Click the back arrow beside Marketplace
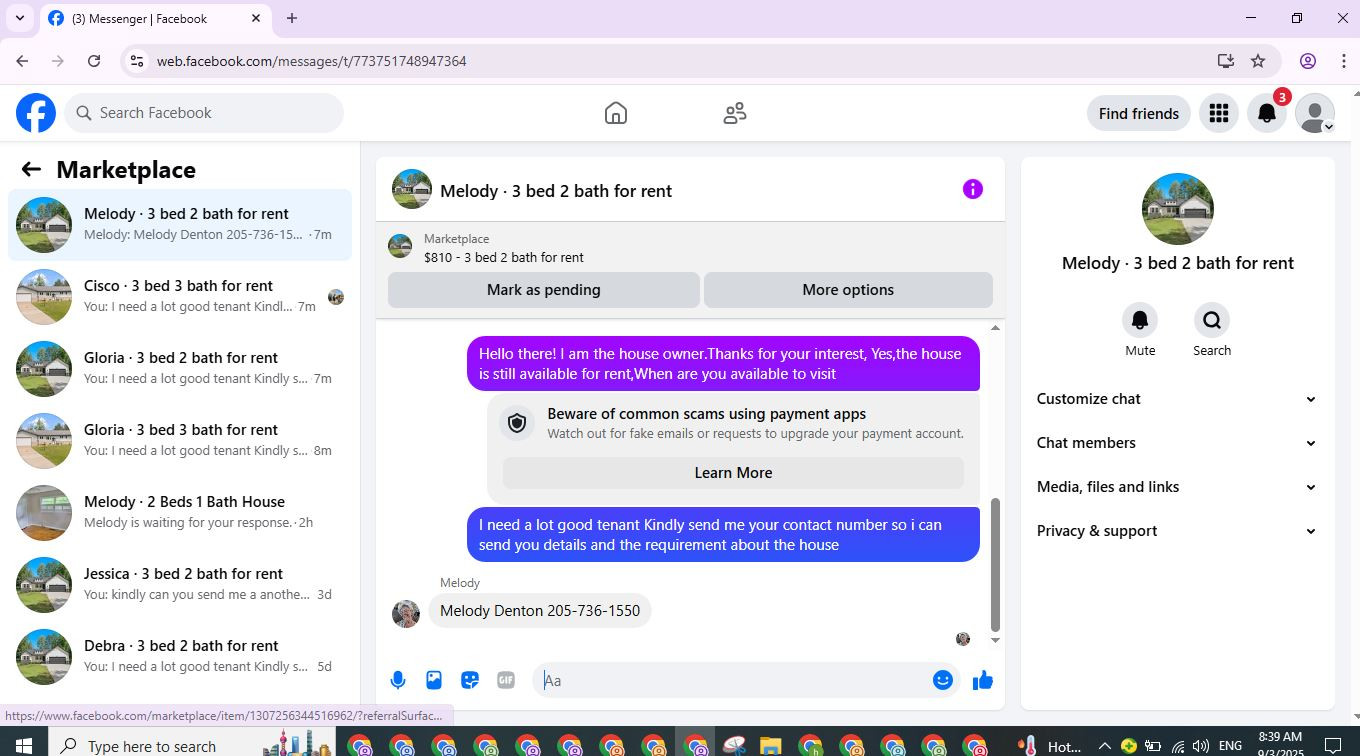This screenshot has width=1360, height=756. (x=31, y=170)
